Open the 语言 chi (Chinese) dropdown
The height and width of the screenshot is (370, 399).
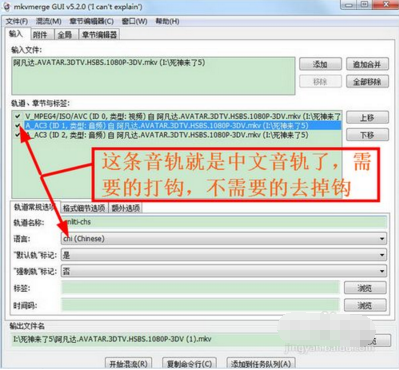pos(224,239)
